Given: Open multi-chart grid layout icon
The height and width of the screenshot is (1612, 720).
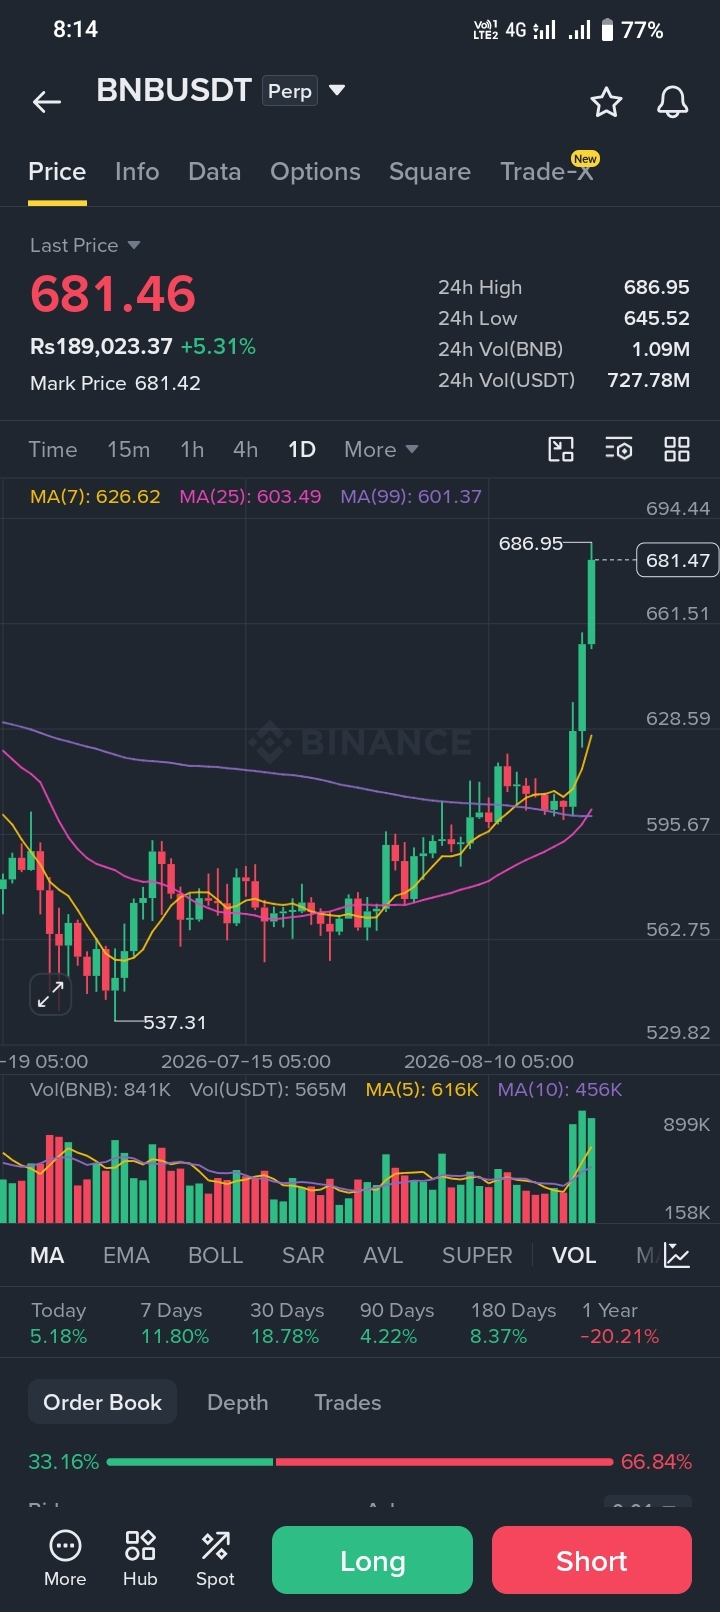Looking at the screenshot, I should [677, 449].
